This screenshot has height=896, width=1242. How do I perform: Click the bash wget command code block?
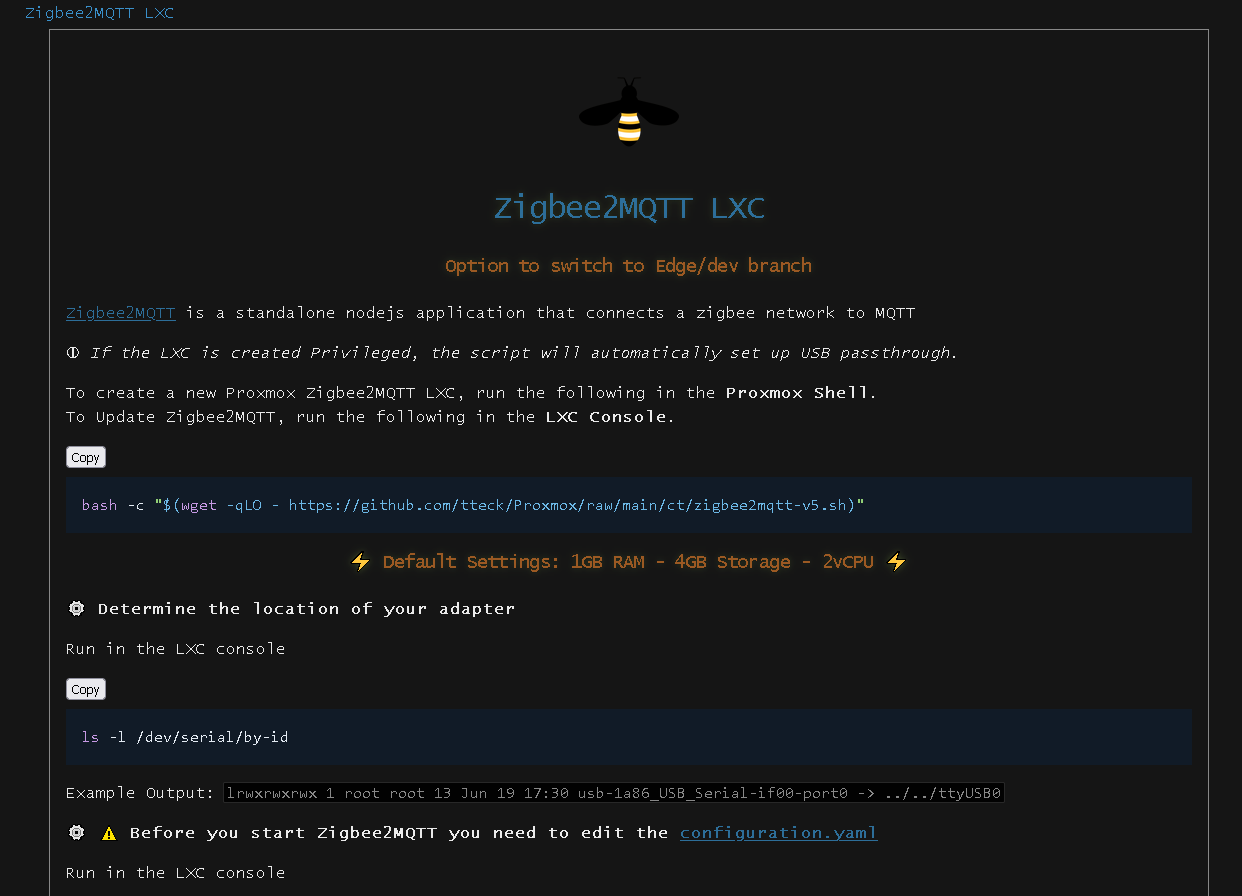[629, 505]
